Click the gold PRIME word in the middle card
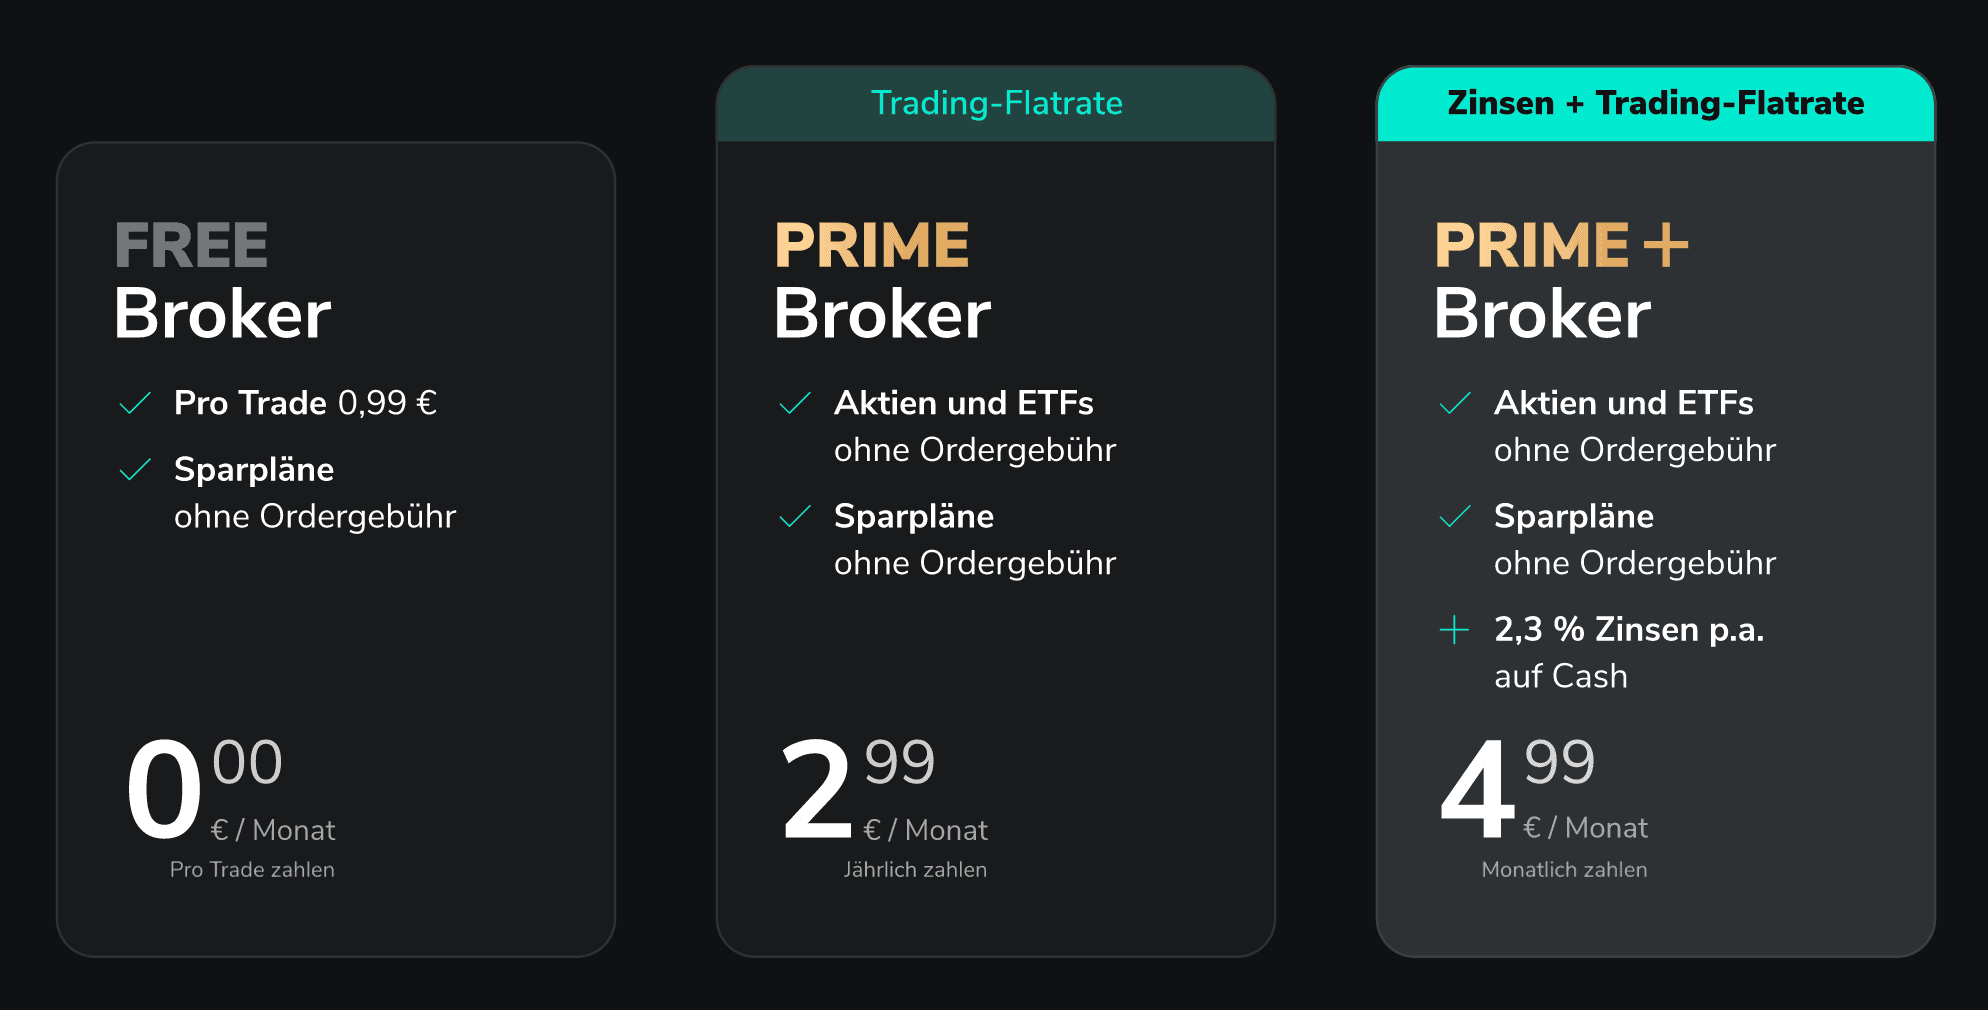This screenshot has height=1010, width=1988. tap(872, 246)
